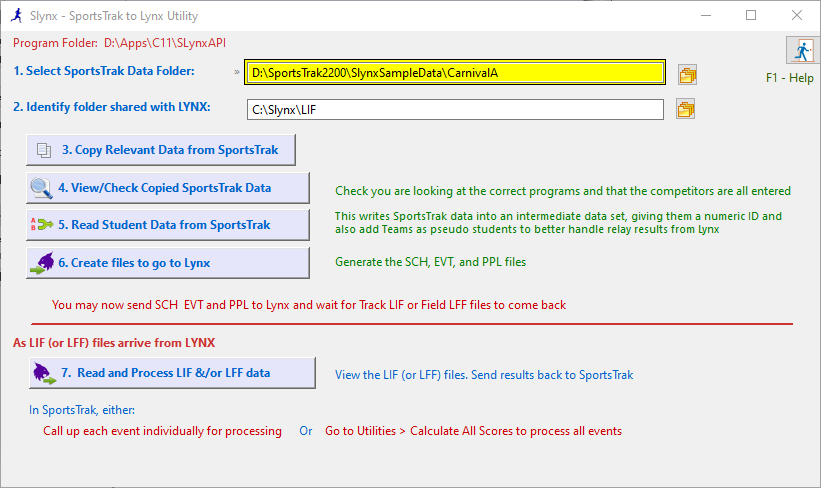This screenshot has width=821, height=488.
Task: Click Create files to go to Lynx
Action: [x=168, y=263]
